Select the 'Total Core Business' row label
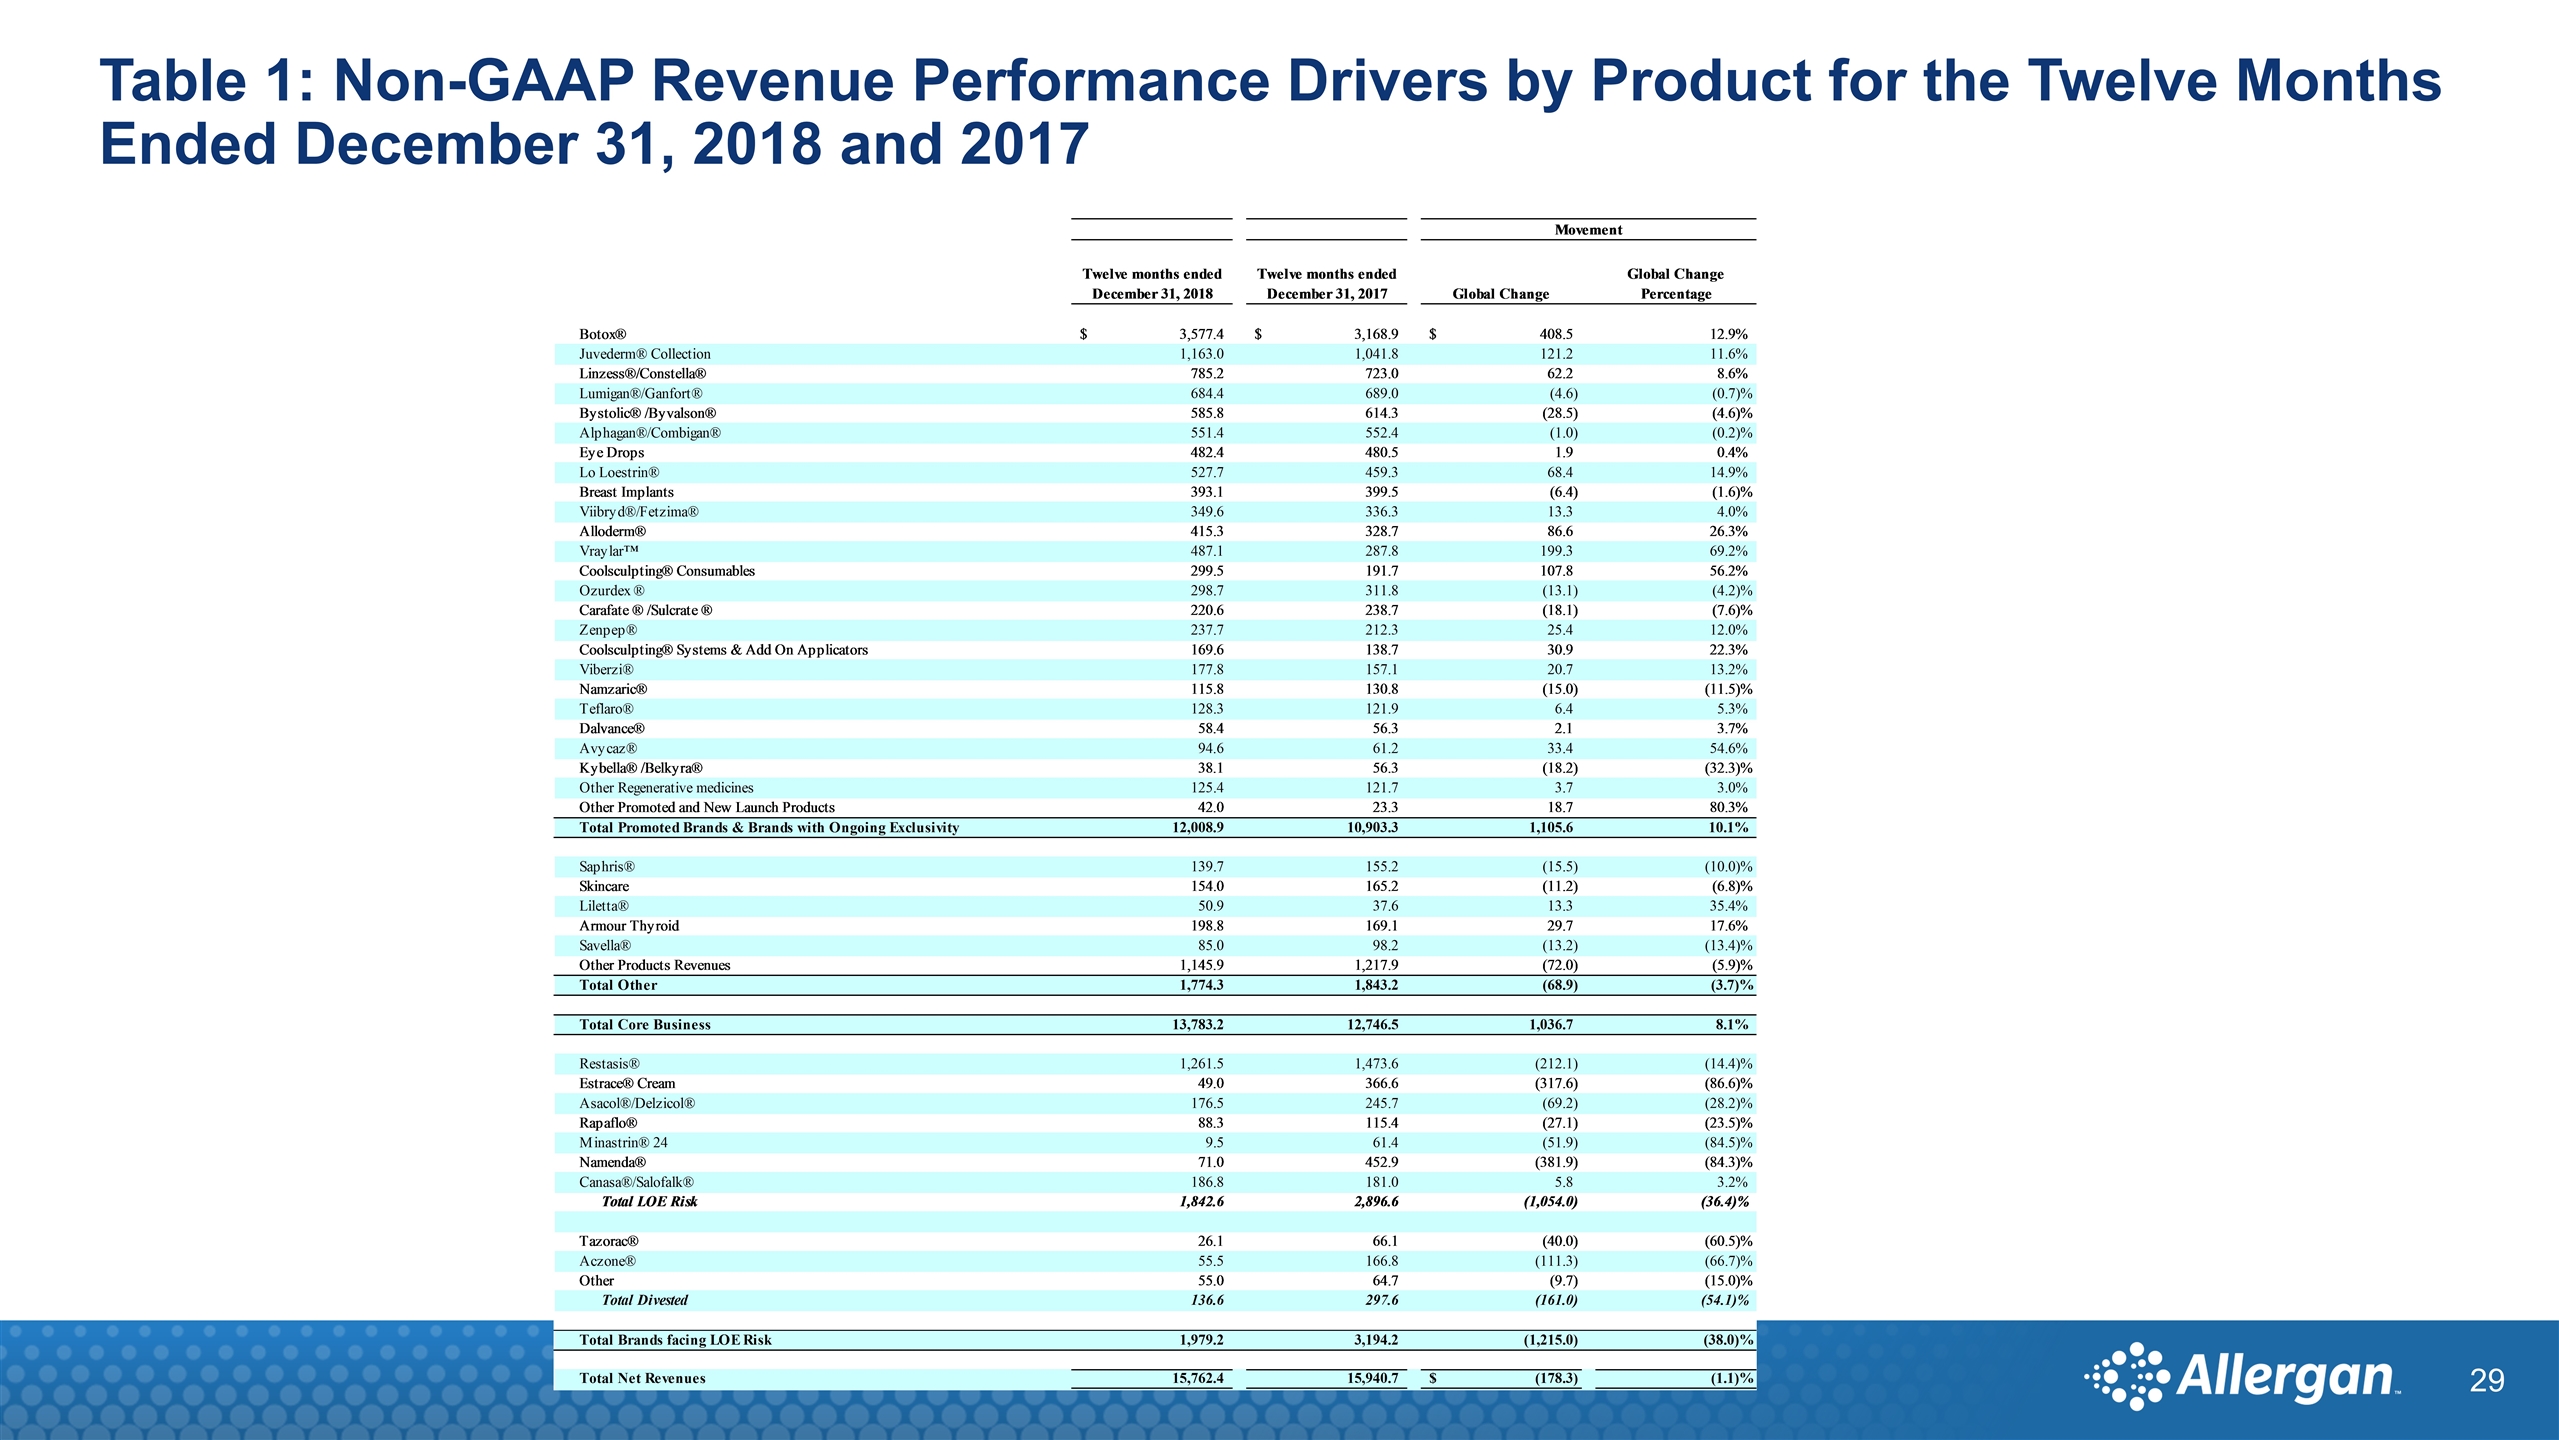Viewport: 2559px width, 1440px height. (645, 1024)
